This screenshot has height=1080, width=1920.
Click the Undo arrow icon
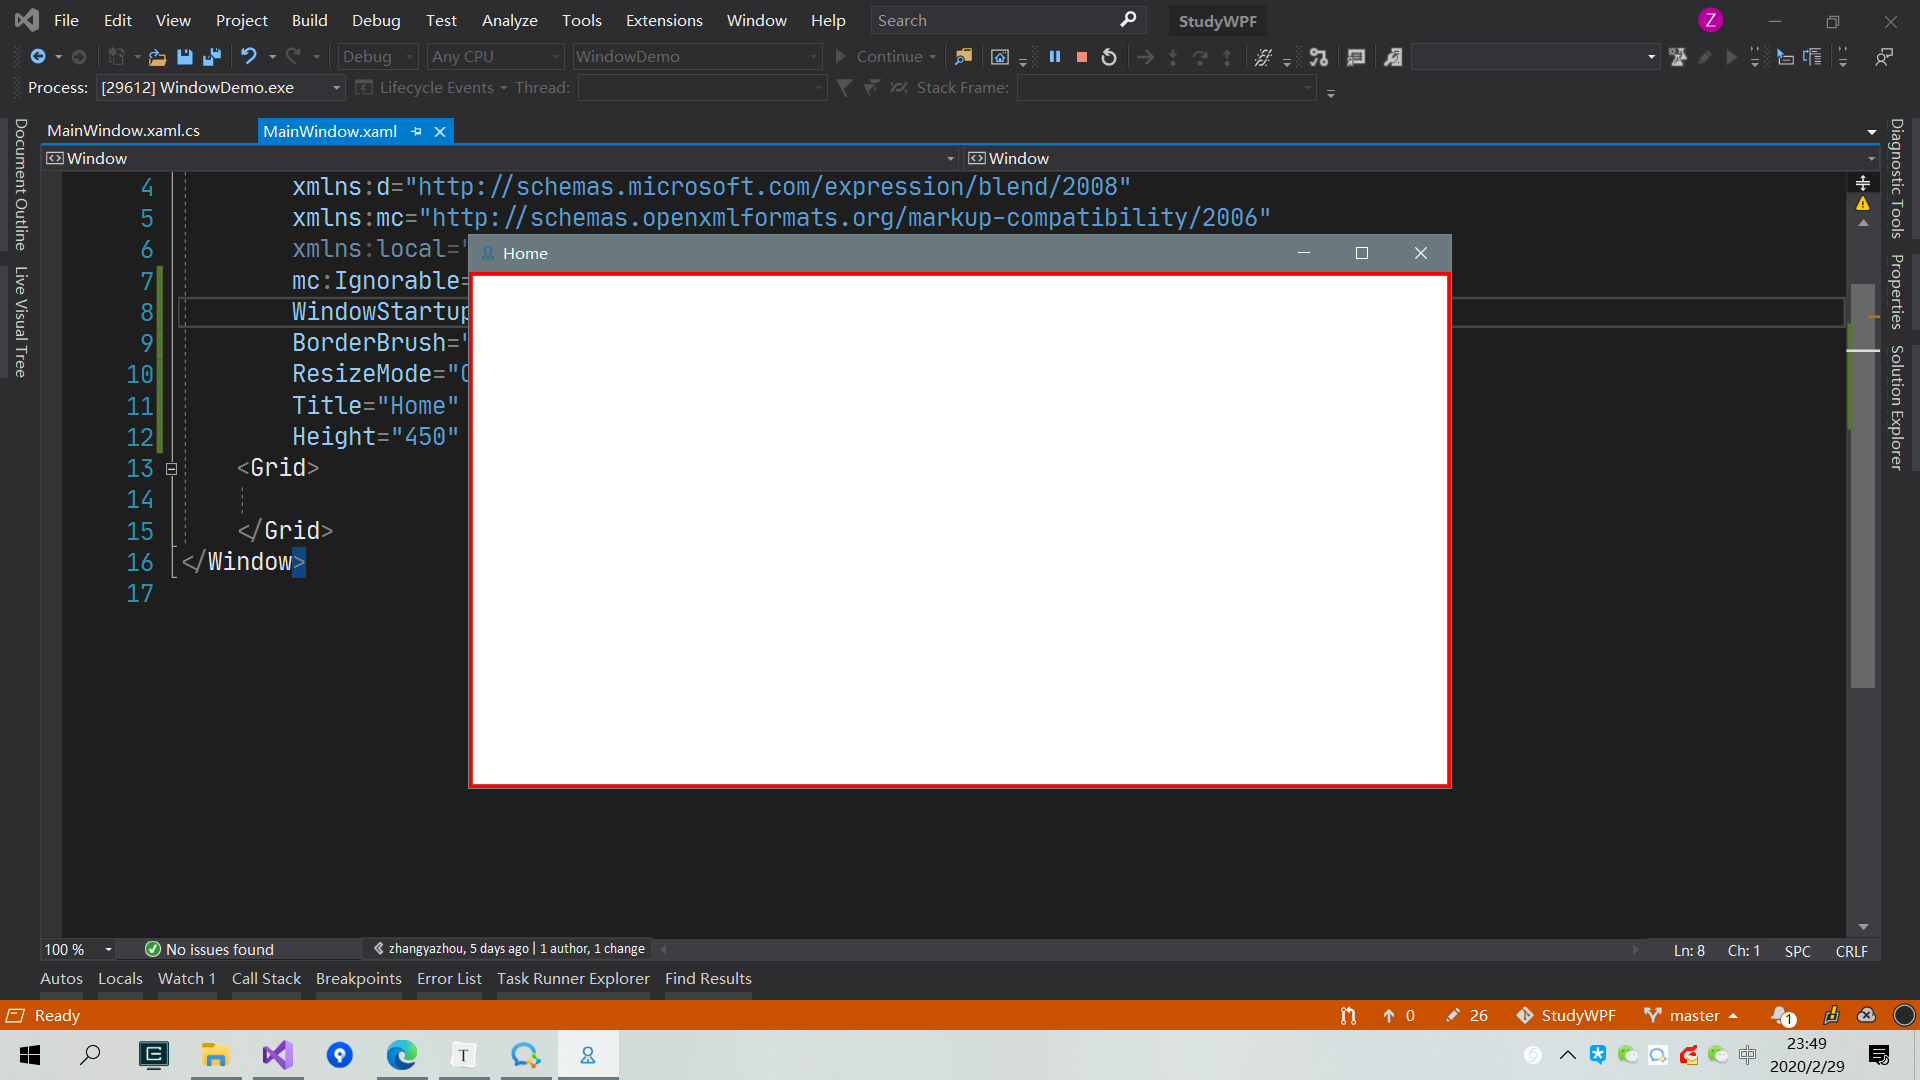pos(248,57)
